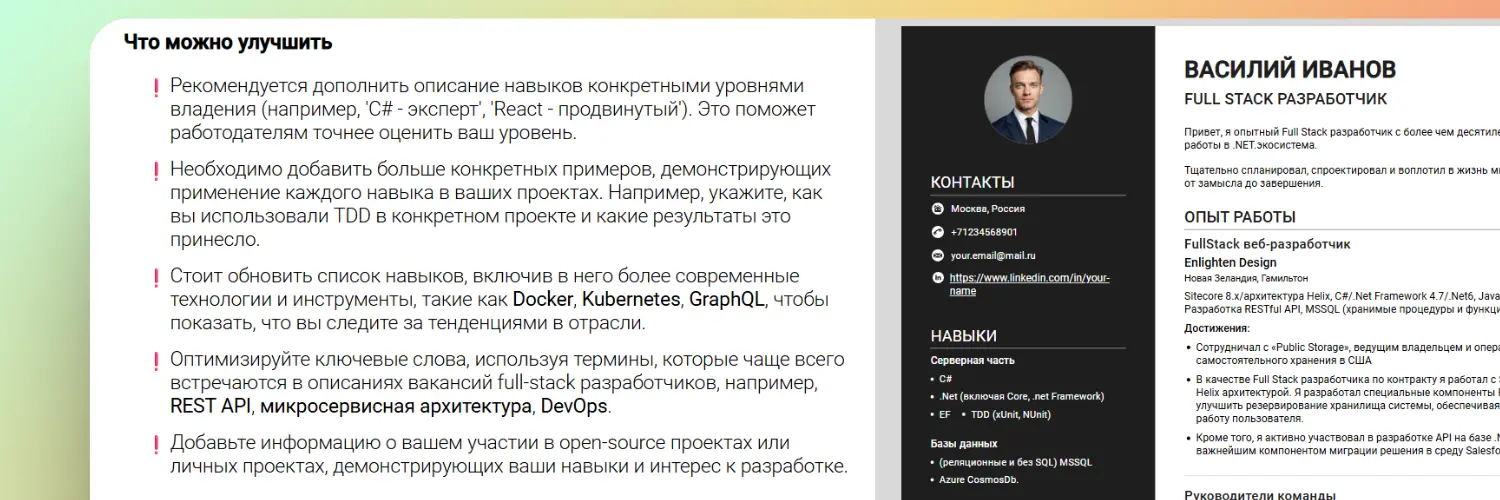Click the 'C#' skill item
Screen dimensions: 1500x500
946,379
